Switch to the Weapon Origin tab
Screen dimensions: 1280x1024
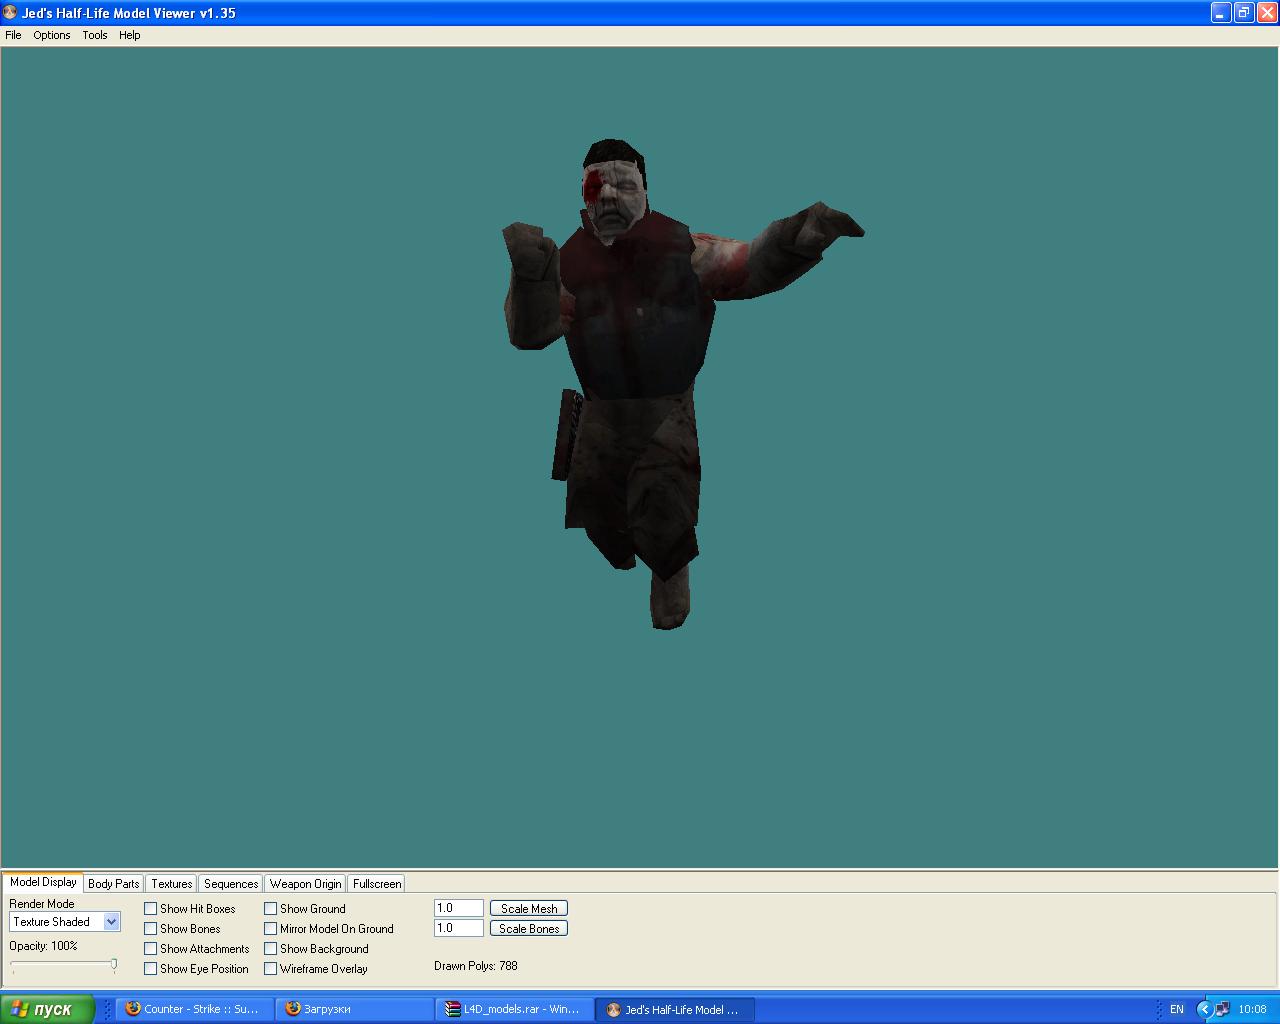(306, 884)
